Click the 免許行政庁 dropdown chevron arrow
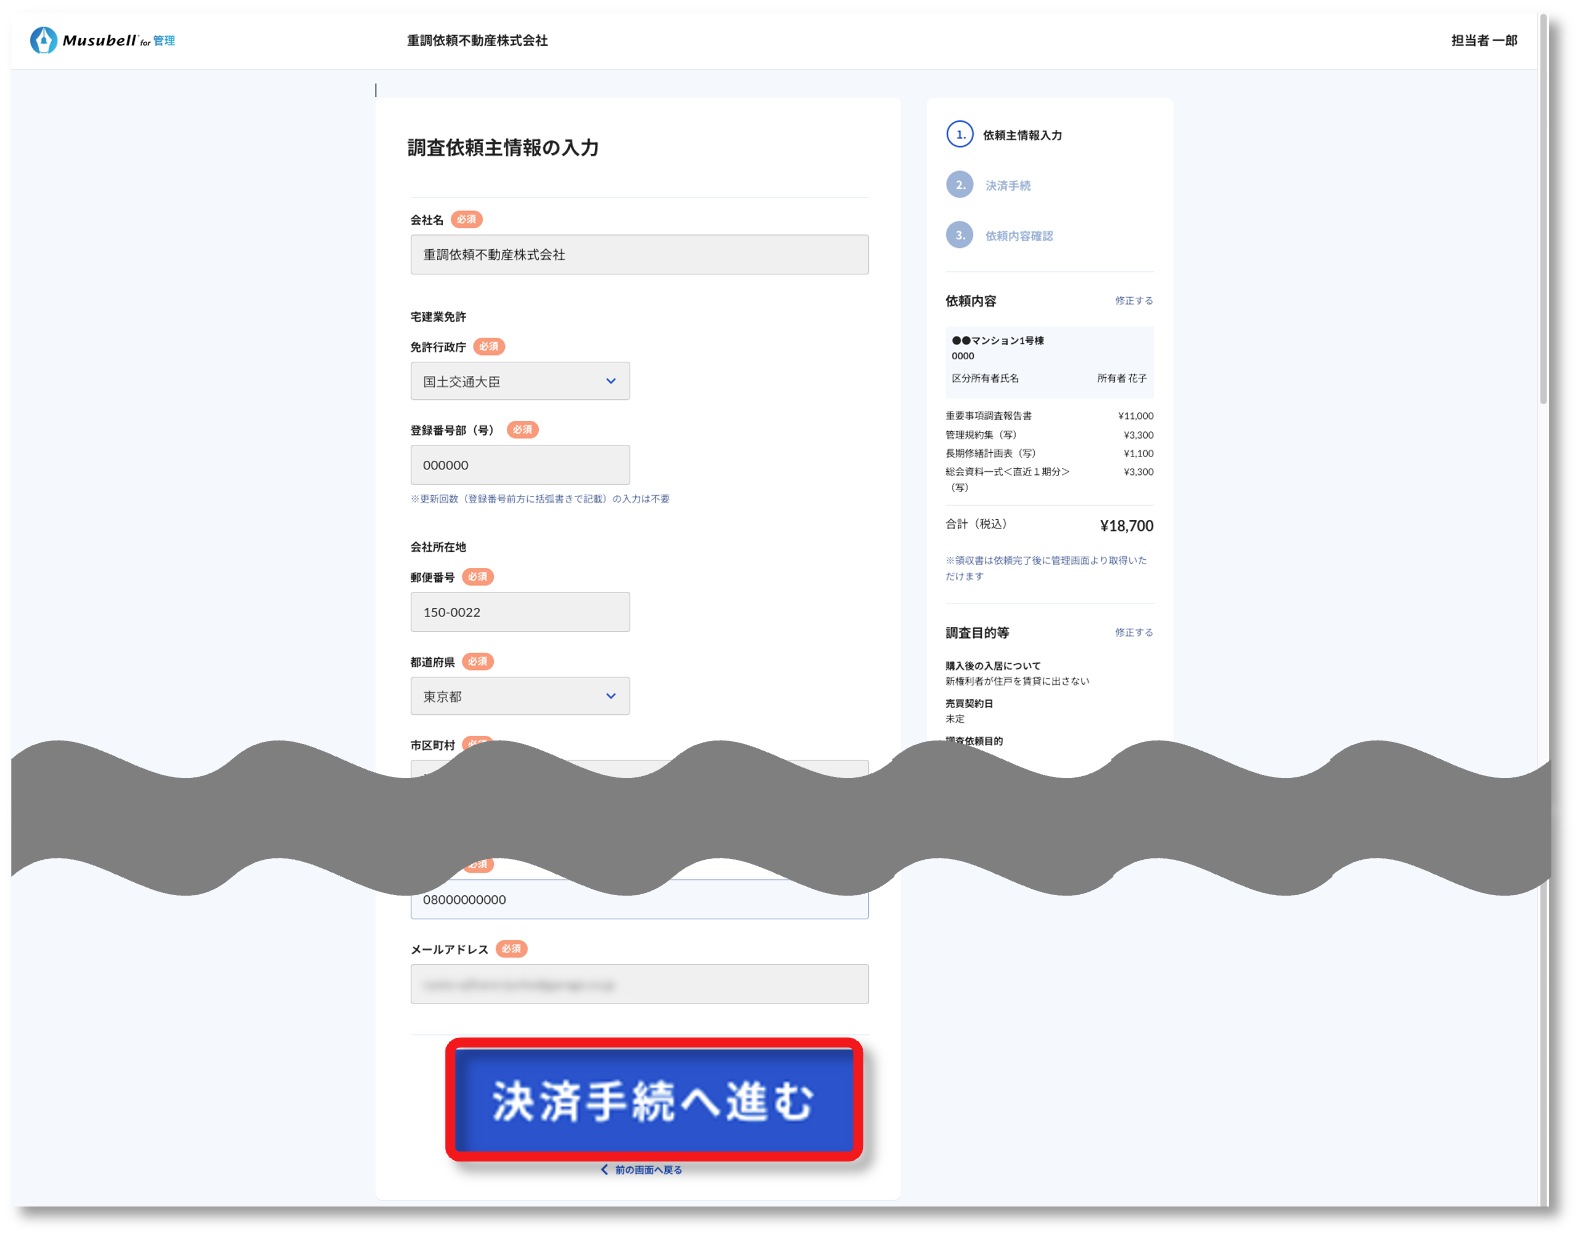The width and height of the screenshot is (1581, 1237). pos(611,381)
